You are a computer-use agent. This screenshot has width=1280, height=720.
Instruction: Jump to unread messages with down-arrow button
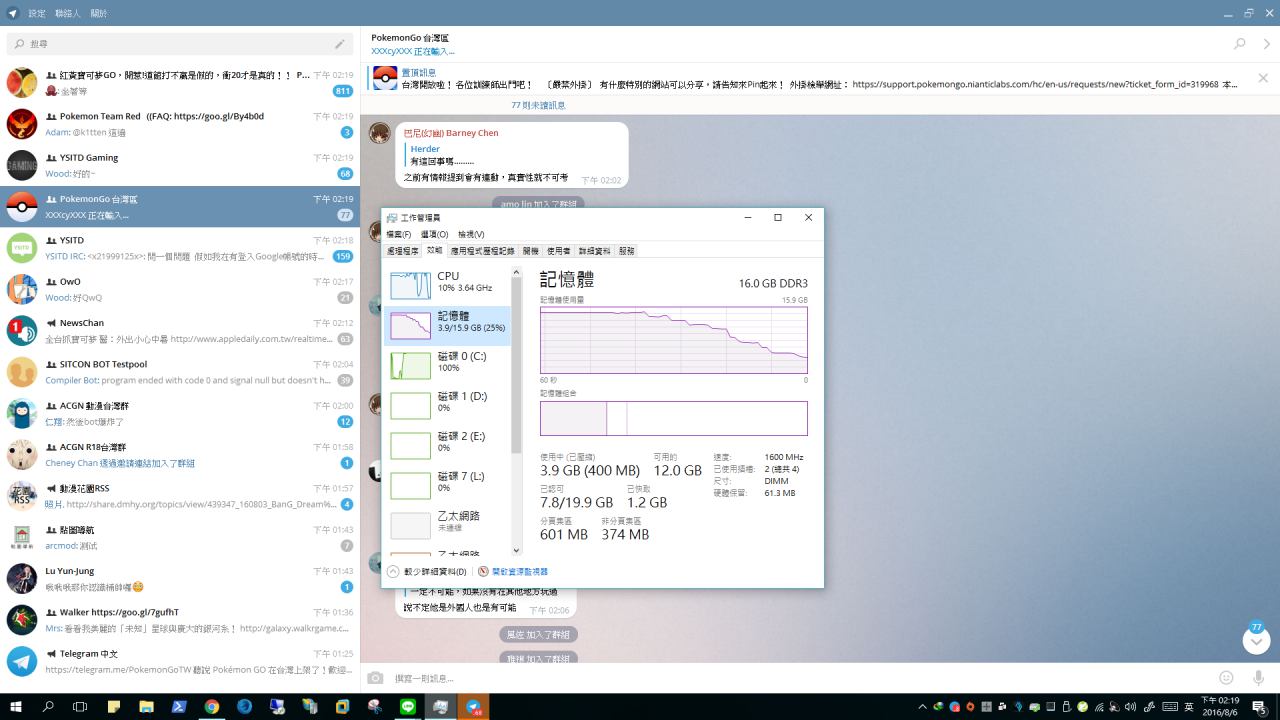1256,641
